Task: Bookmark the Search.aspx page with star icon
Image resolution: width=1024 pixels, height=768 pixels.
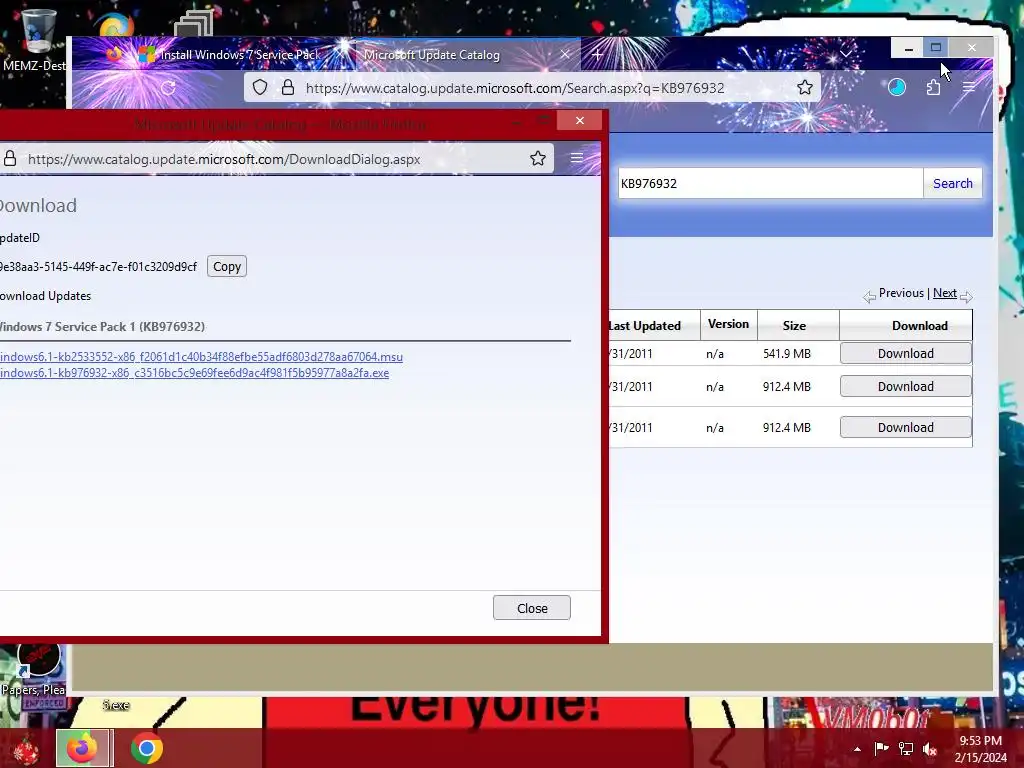Action: [805, 88]
